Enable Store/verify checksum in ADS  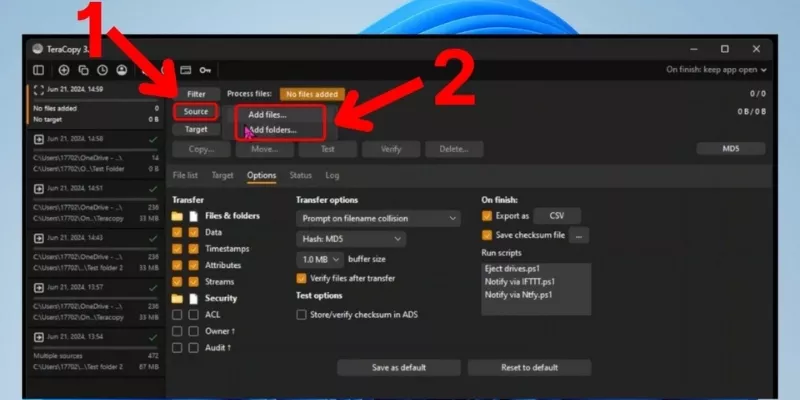[x=302, y=315]
